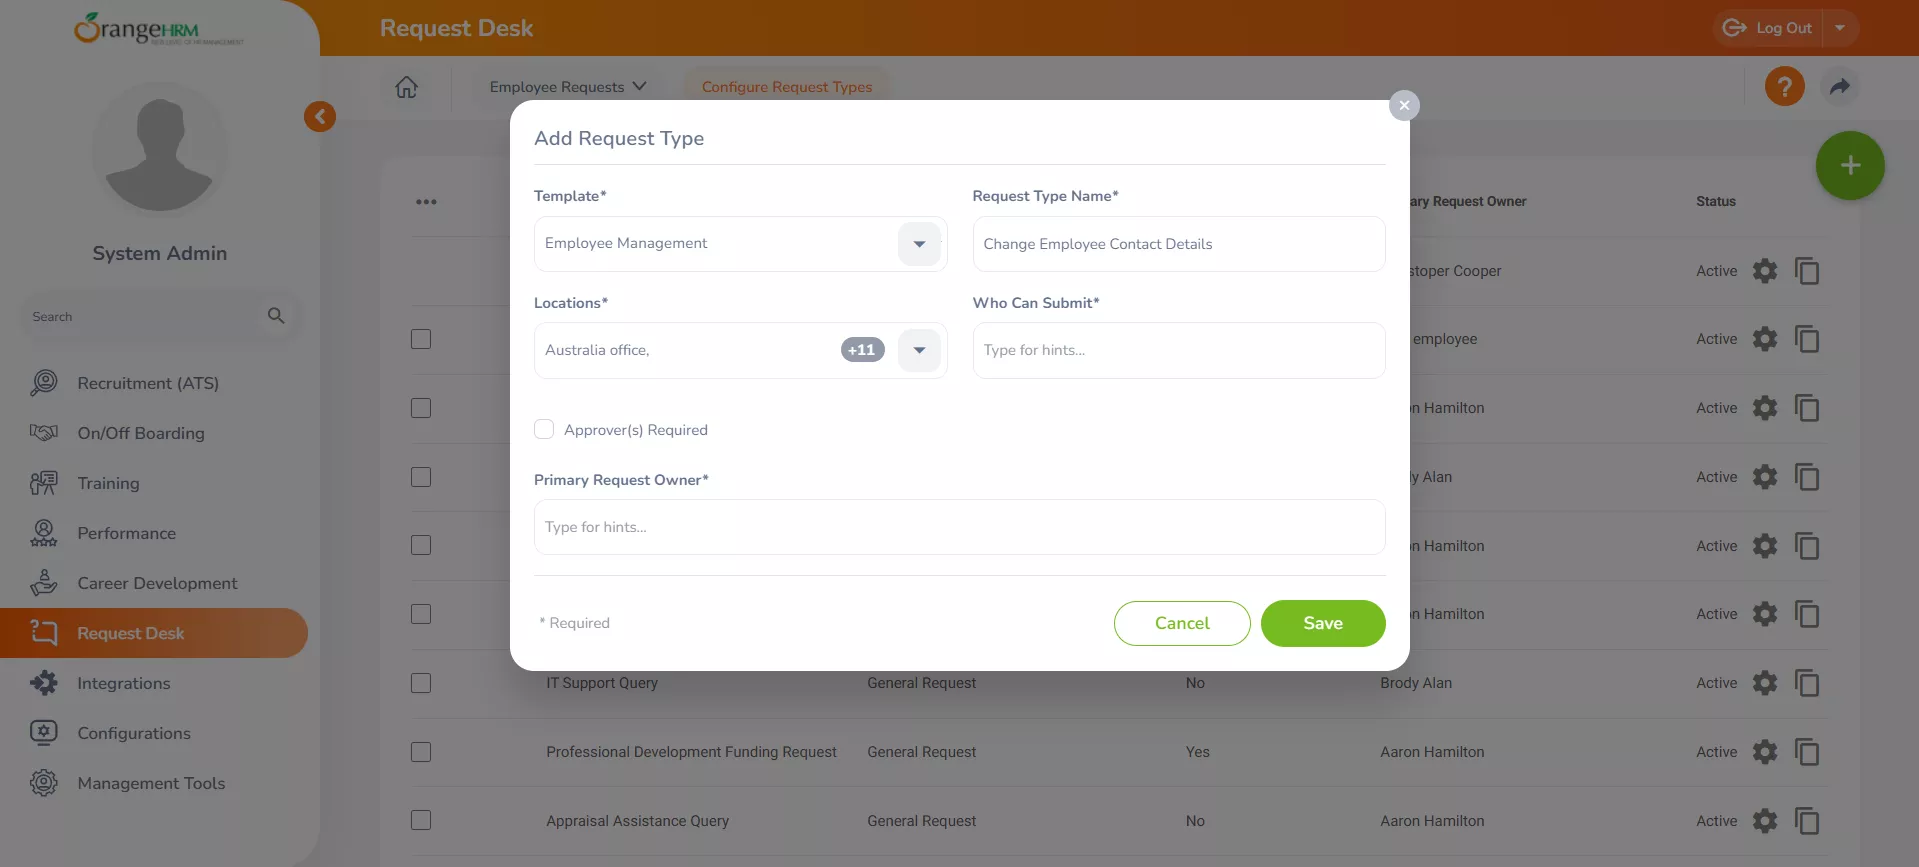Image resolution: width=1919 pixels, height=867 pixels.
Task: Focus the Who Can Submit field
Action: (x=1179, y=350)
